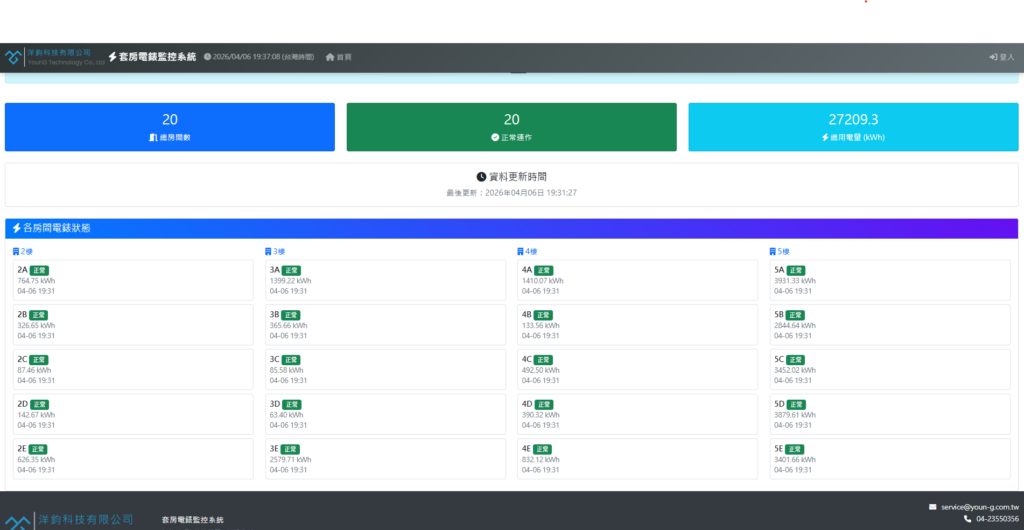Open room 2D meter card
This screenshot has width=1024, height=530.
(133, 414)
